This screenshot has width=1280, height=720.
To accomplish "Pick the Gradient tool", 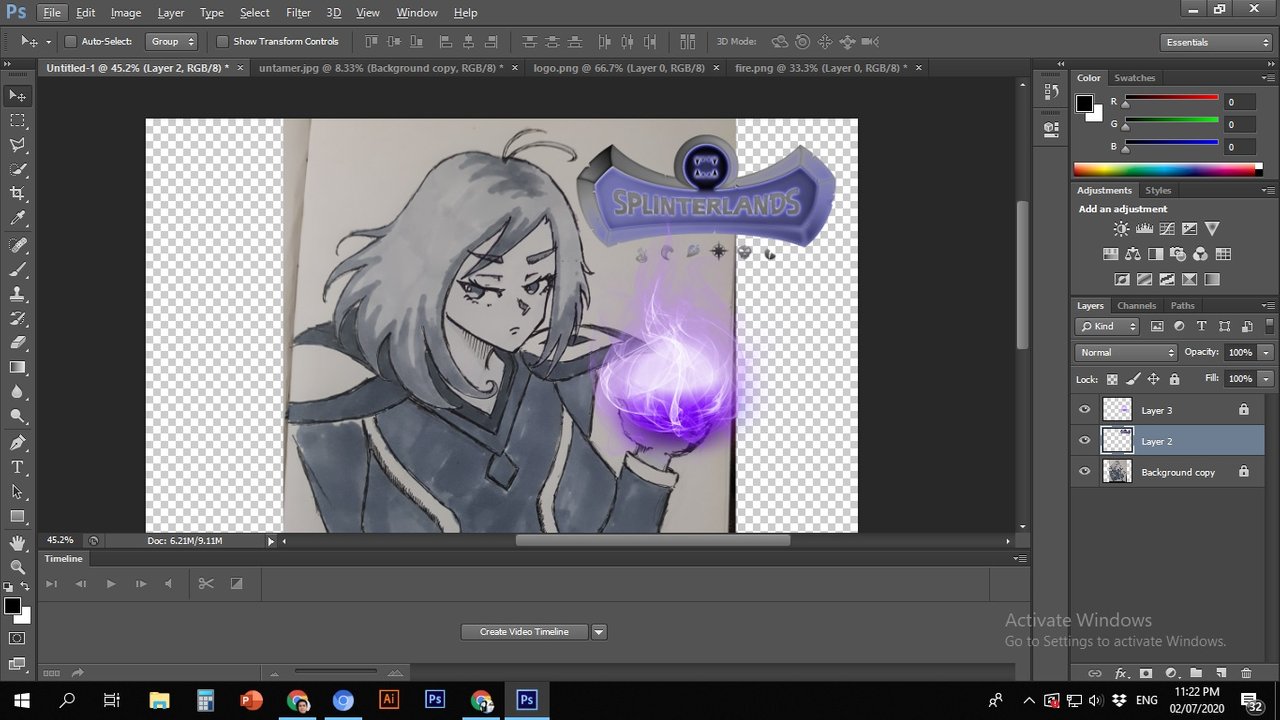I will click(x=18, y=368).
